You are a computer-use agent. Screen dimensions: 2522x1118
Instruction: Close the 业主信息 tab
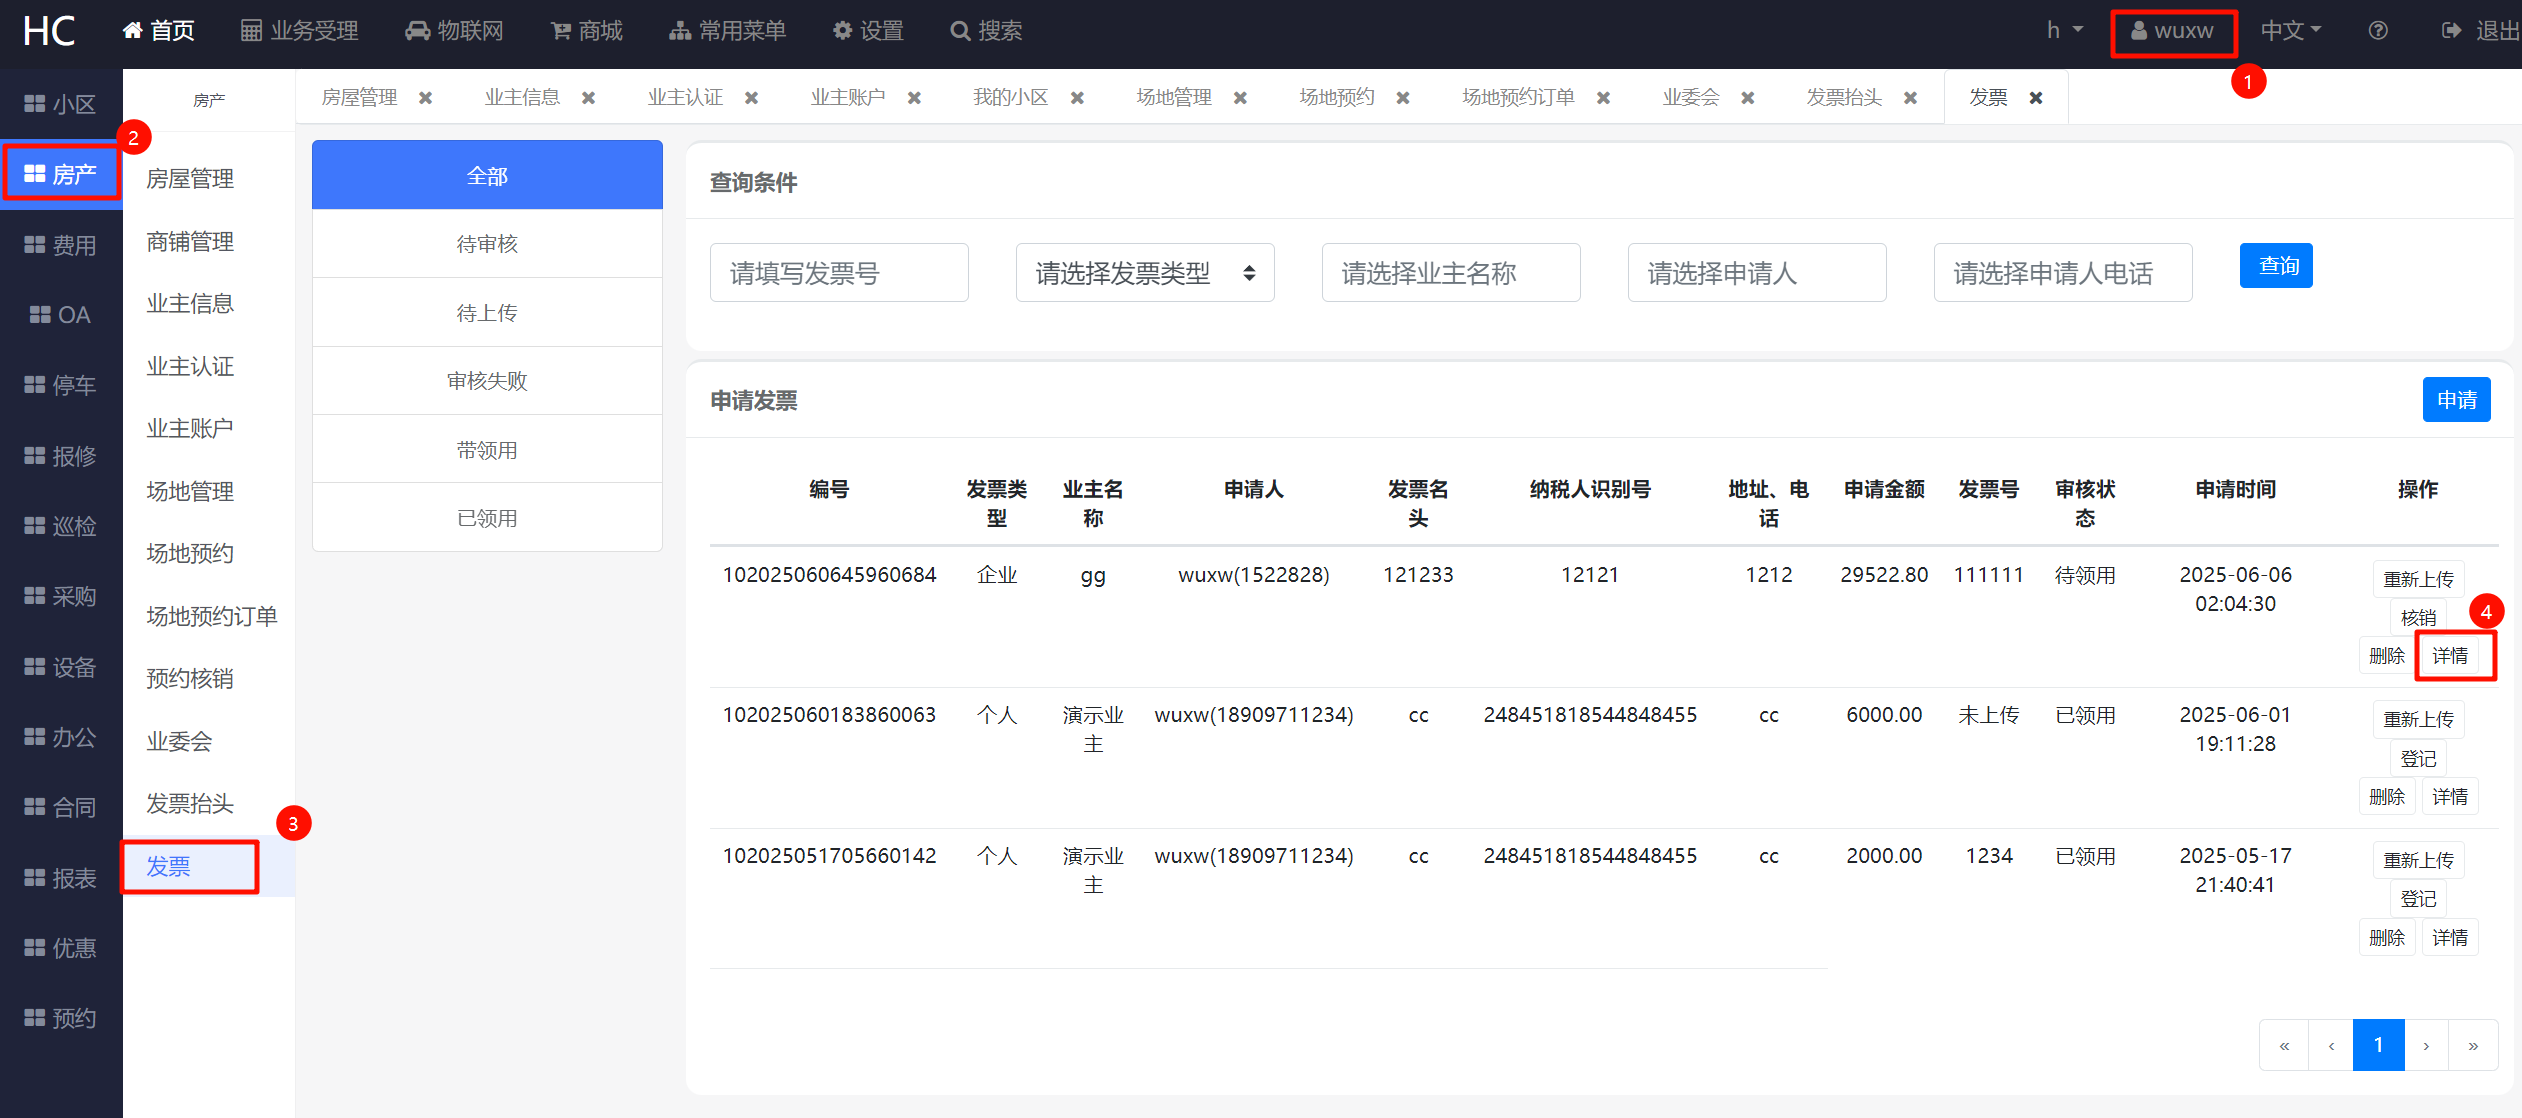(x=589, y=98)
